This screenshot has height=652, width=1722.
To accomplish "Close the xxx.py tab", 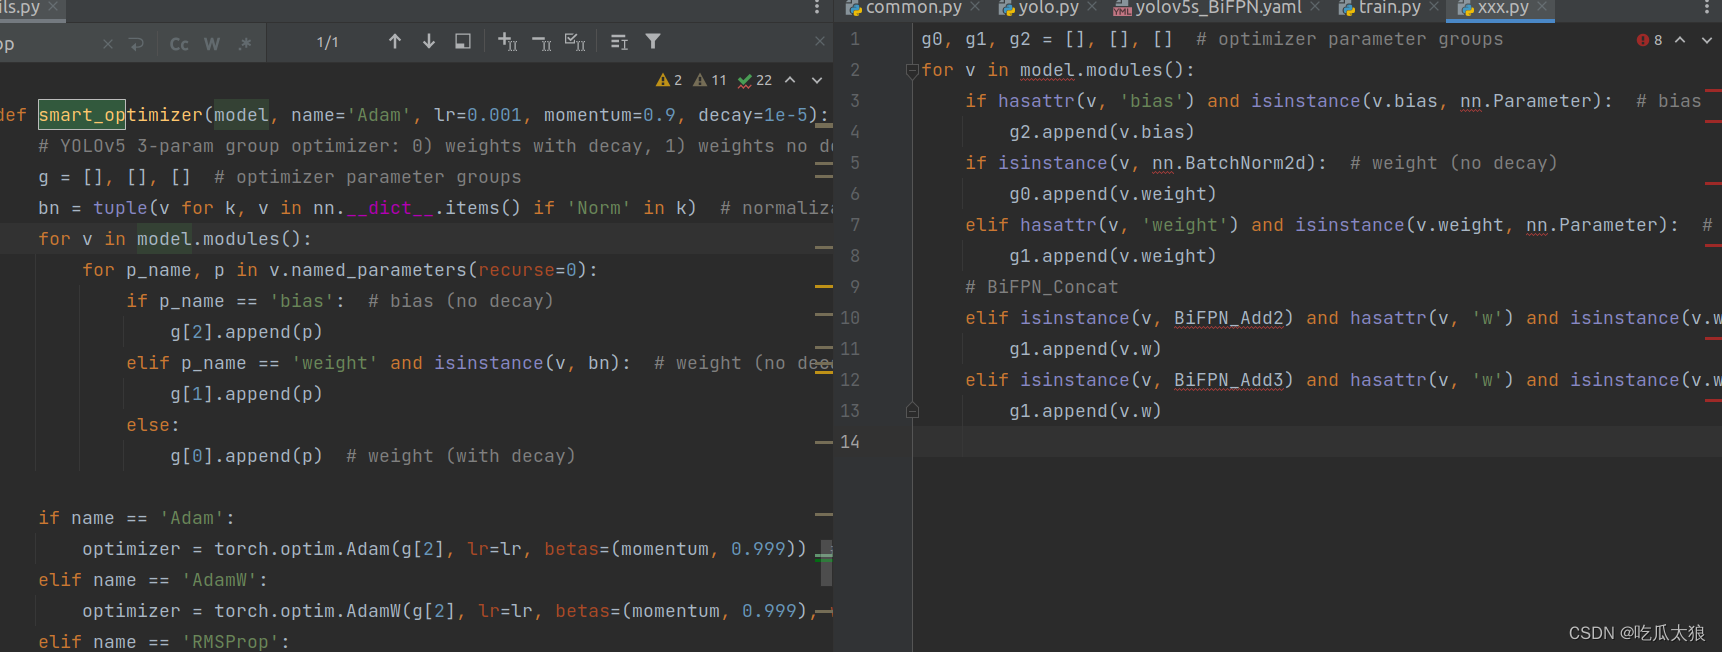I will pos(1542,7).
